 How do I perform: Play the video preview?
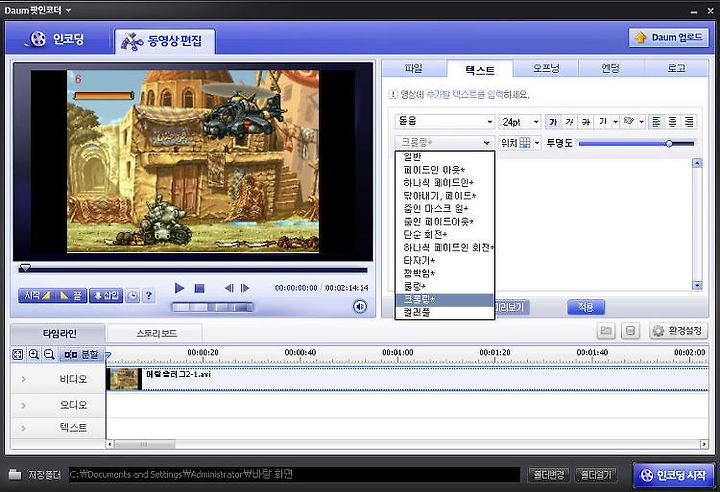pos(180,288)
